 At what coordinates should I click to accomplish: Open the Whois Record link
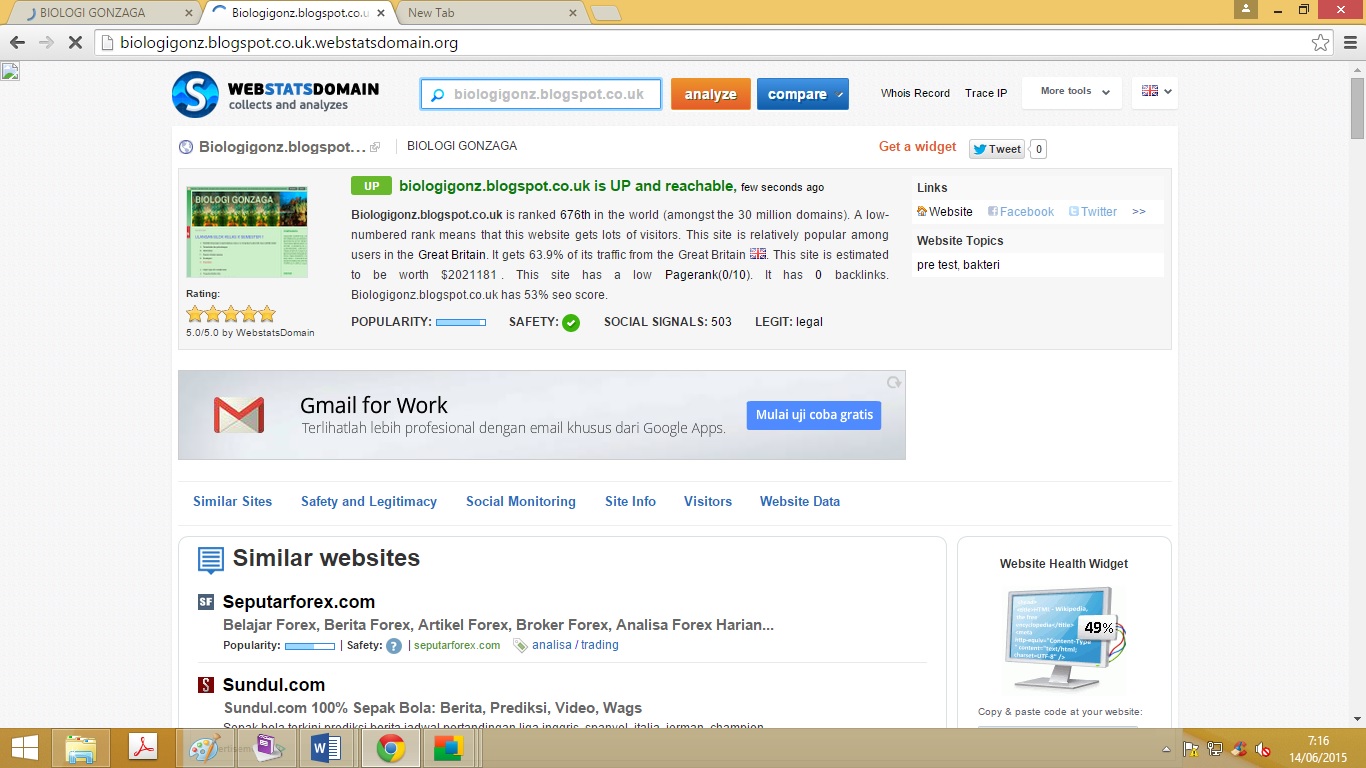(915, 93)
